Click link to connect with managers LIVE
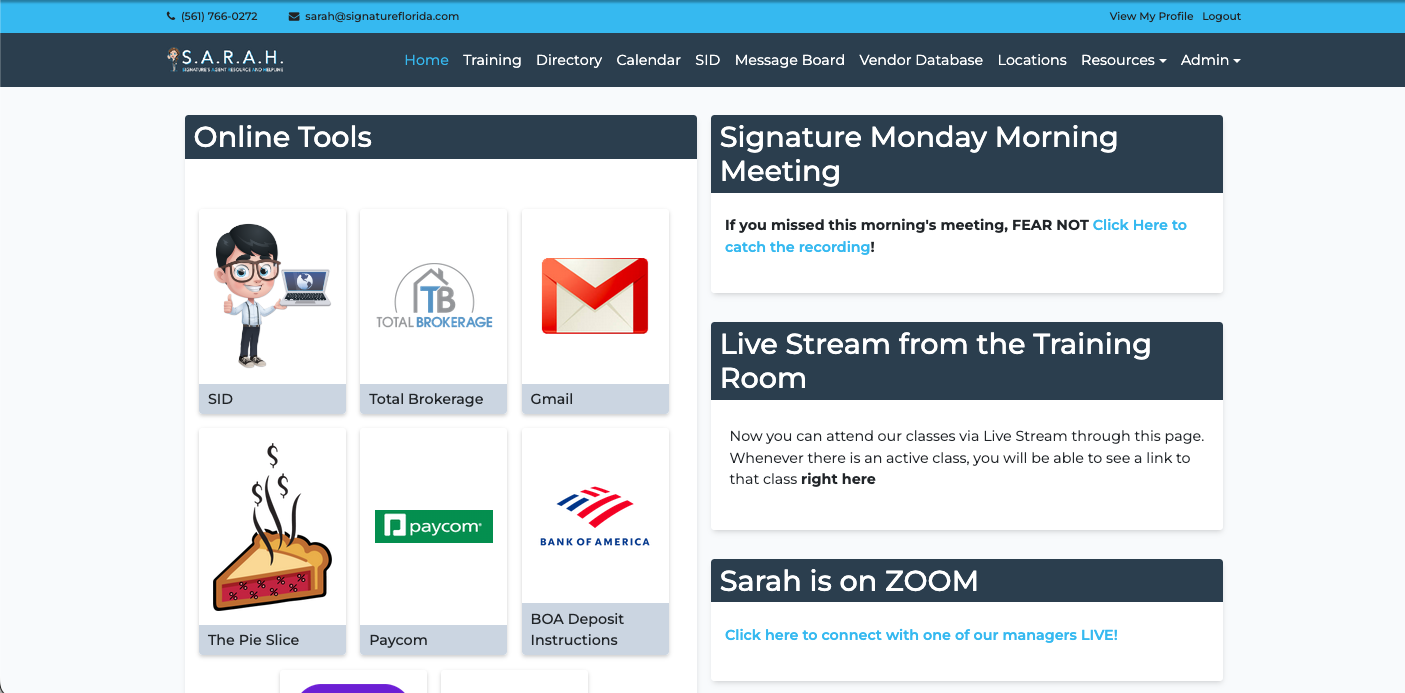1405x693 pixels. click(x=921, y=635)
